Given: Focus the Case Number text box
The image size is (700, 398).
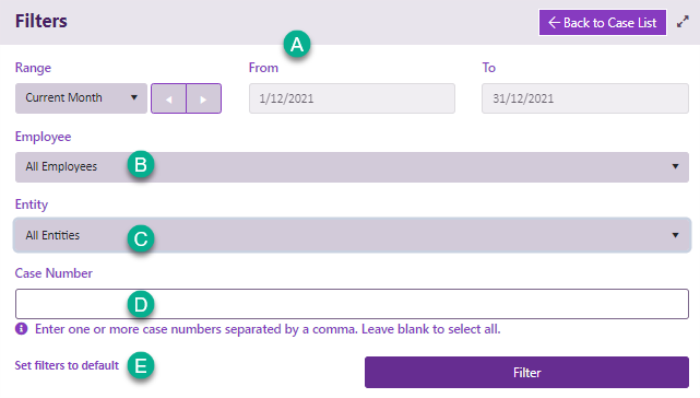Looking at the screenshot, I should tap(352, 304).
